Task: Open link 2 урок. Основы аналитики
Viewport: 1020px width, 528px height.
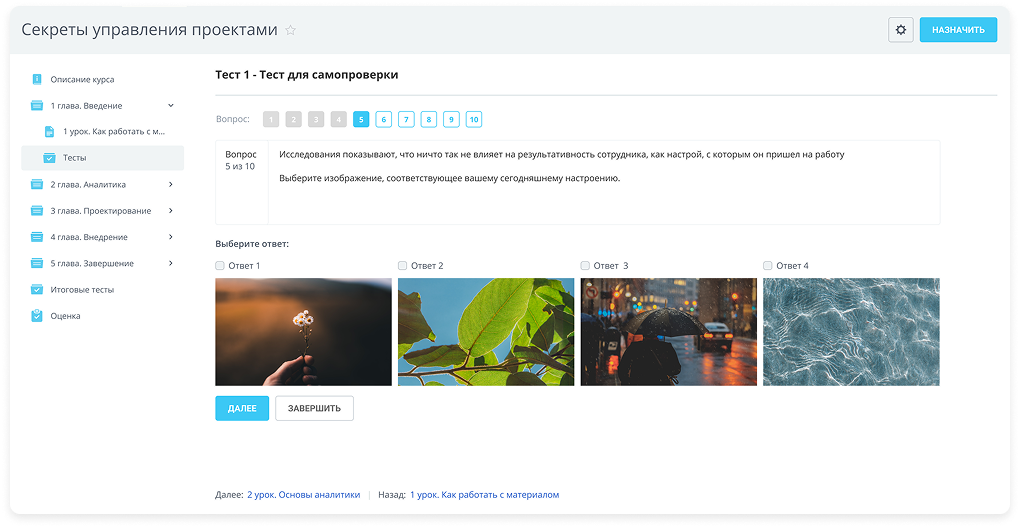Action: click(303, 495)
